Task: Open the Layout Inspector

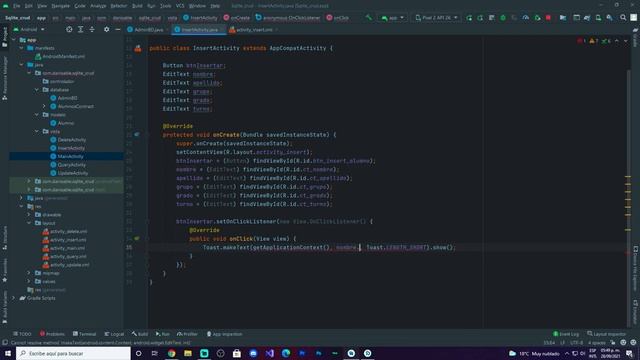Action: (x=606, y=334)
